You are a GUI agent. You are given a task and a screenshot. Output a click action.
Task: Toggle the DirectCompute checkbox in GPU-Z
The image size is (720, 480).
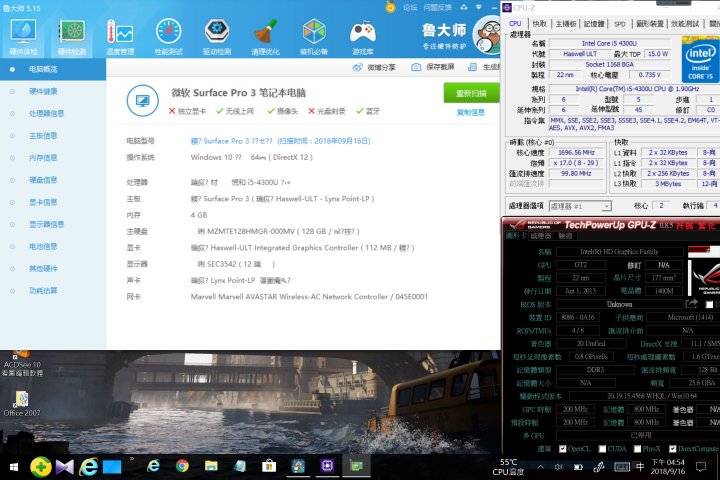coord(673,449)
